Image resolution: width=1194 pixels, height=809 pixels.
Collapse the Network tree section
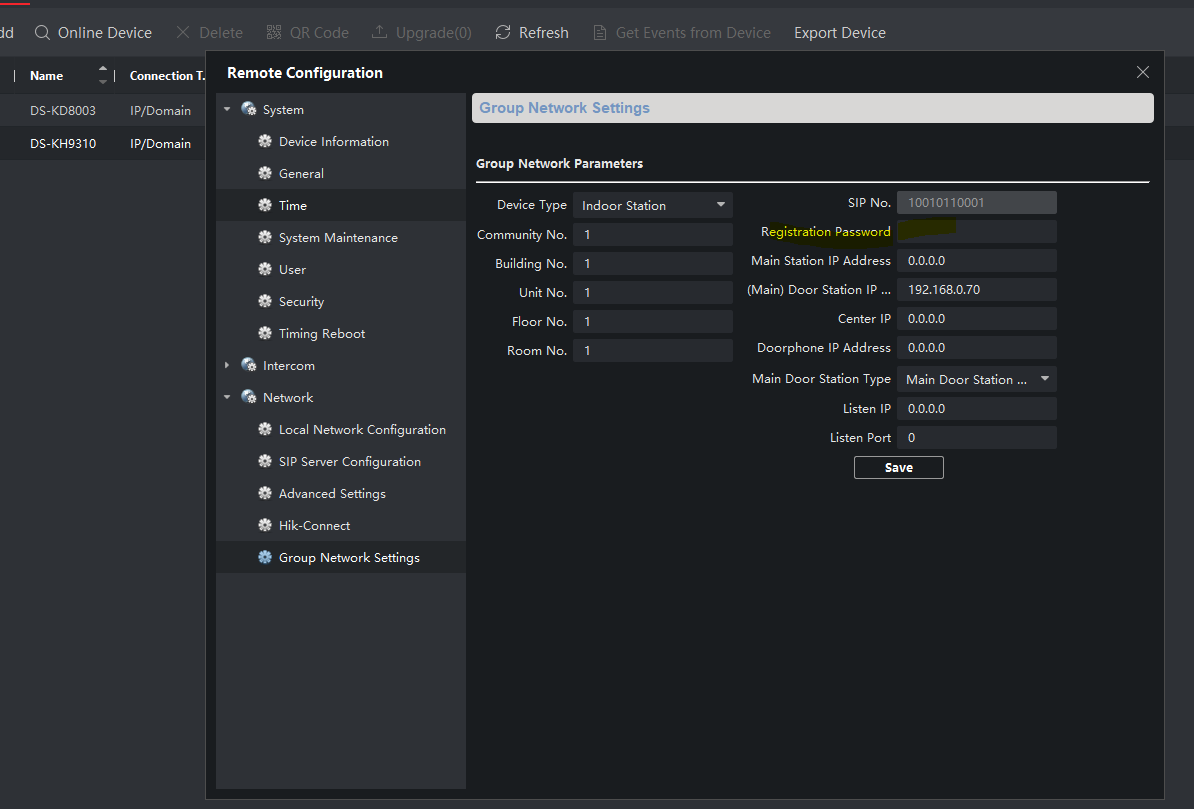click(227, 398)
